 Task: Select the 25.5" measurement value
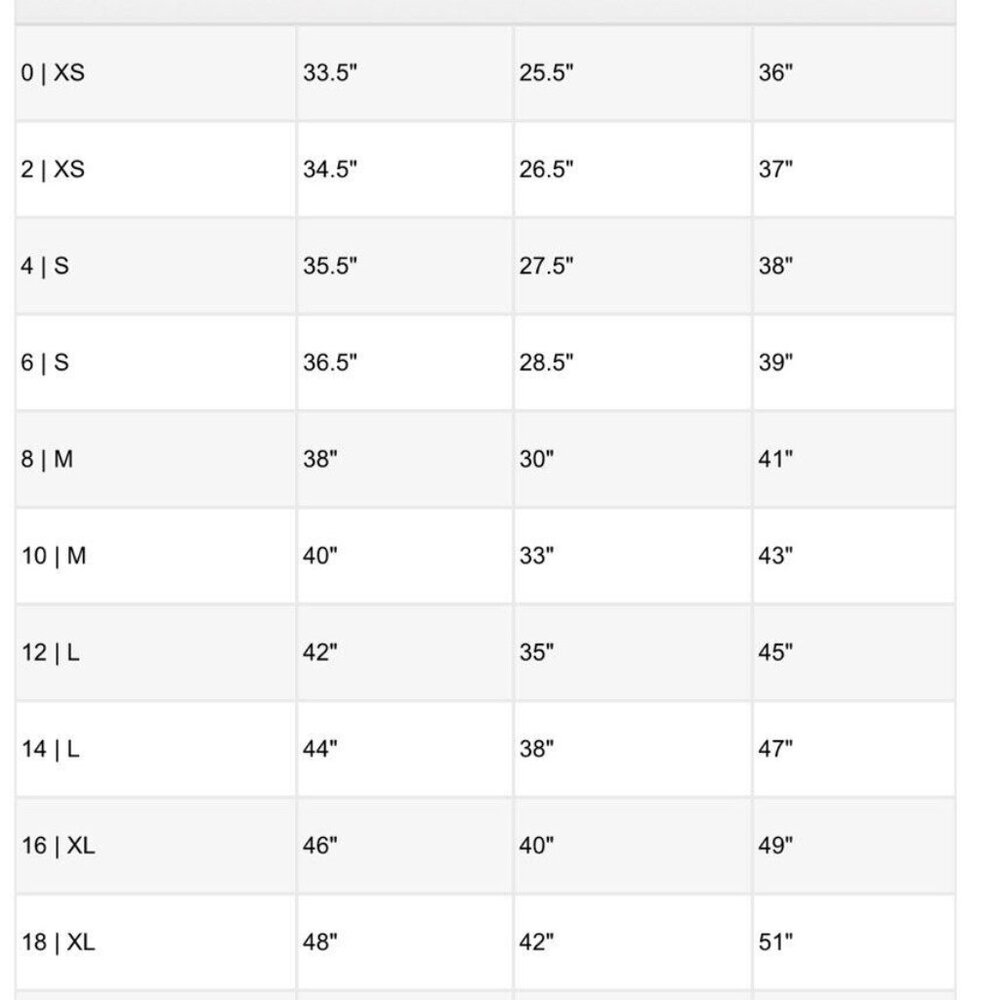[x=546, y=73]
